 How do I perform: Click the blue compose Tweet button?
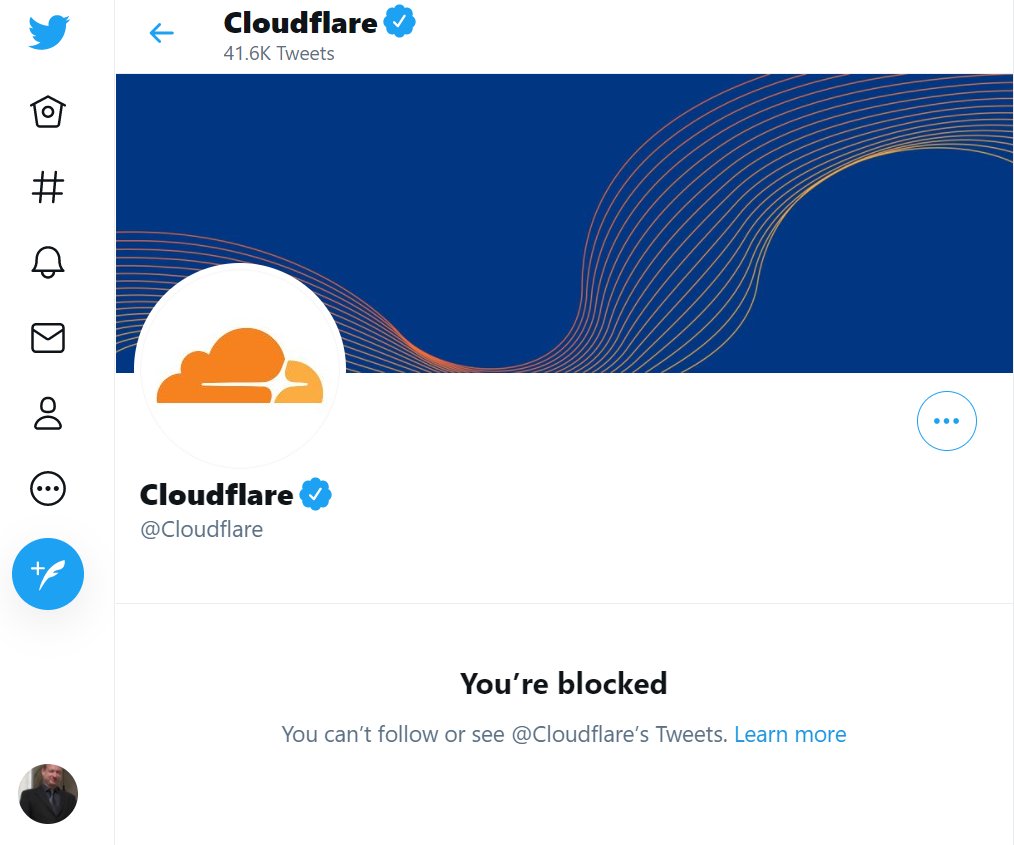tap(48, 573)
